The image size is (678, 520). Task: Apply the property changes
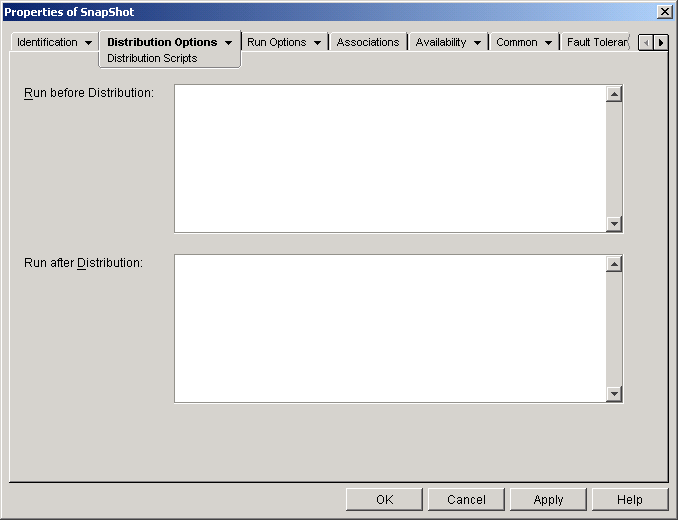[x=548, y=500]
